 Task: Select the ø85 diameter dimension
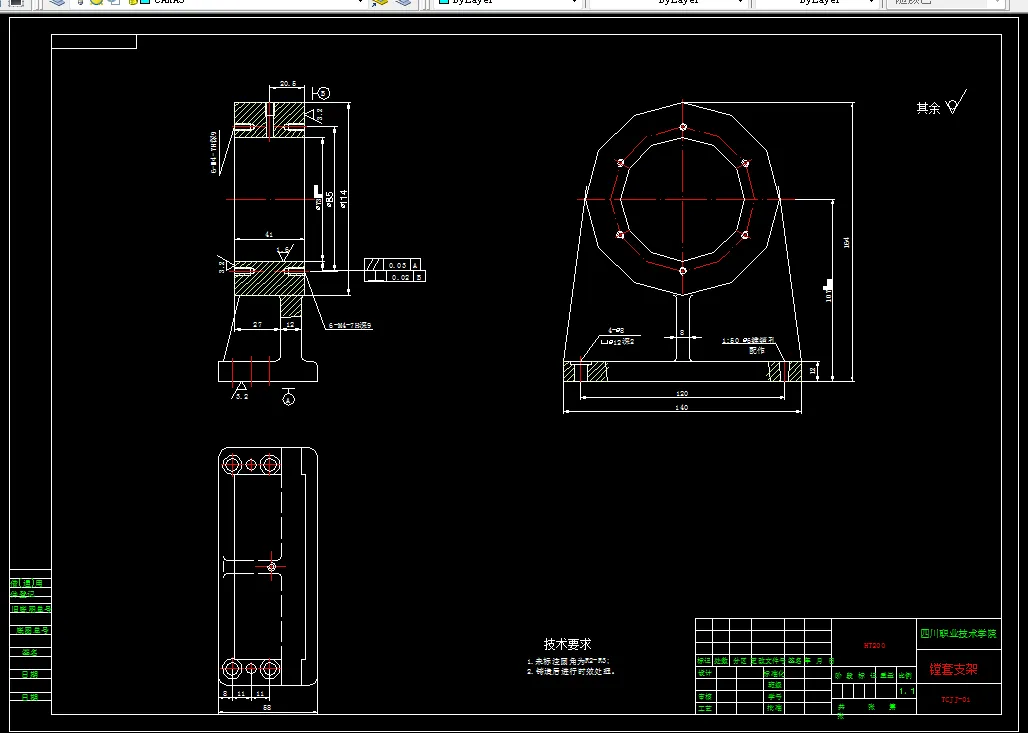click(330, 199)
